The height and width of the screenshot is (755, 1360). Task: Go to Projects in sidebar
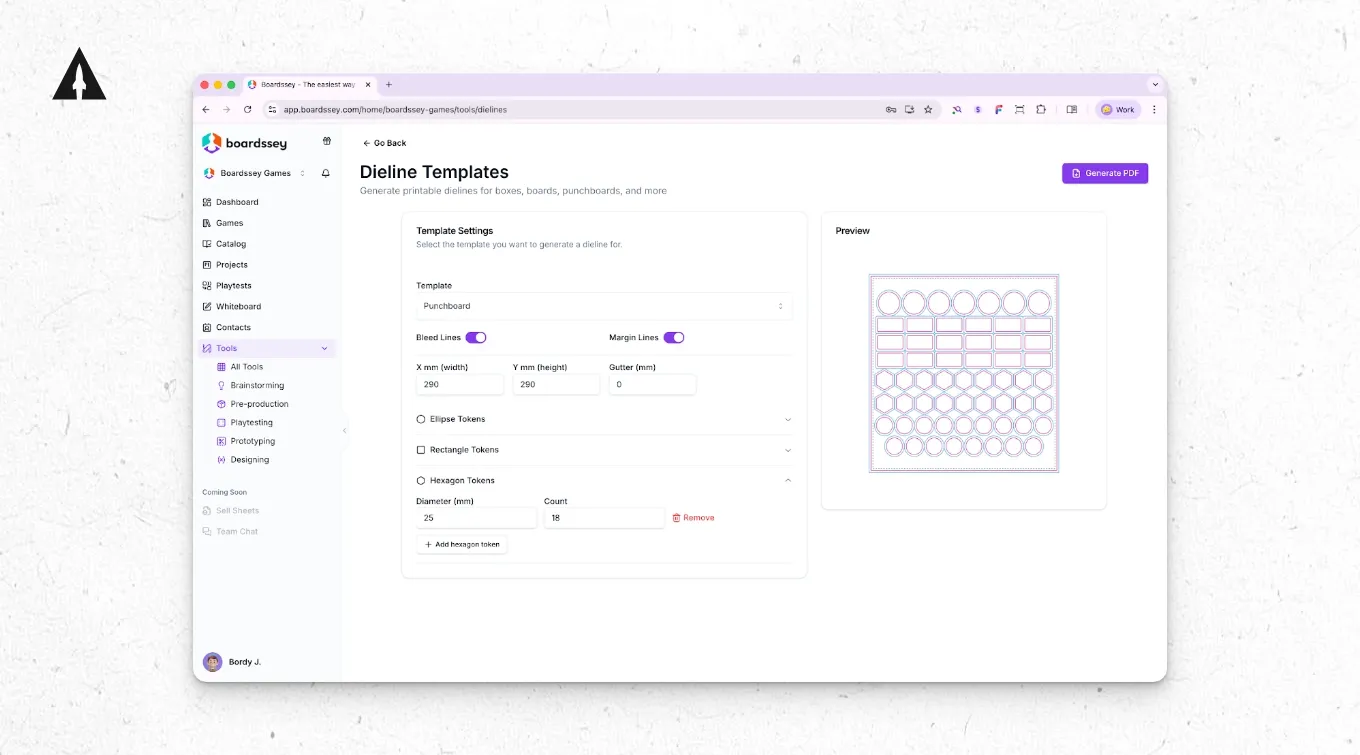(x=232, y=265)
